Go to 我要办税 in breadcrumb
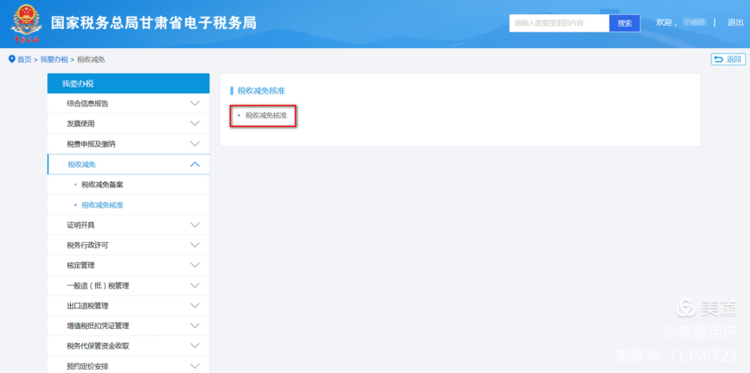The image size is (750, 373). [x=54, y=59]
